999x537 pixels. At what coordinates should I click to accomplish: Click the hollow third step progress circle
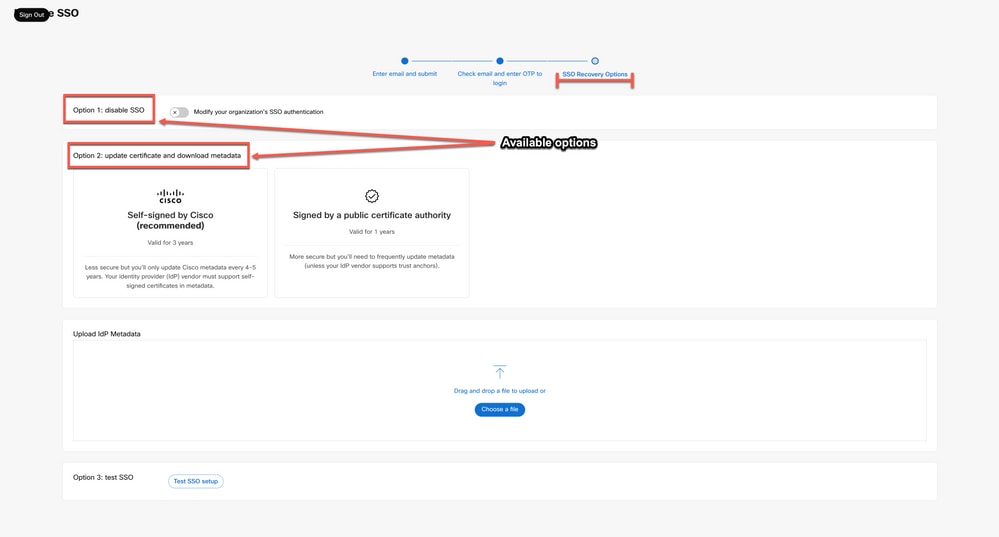click(x=594, y=61)
